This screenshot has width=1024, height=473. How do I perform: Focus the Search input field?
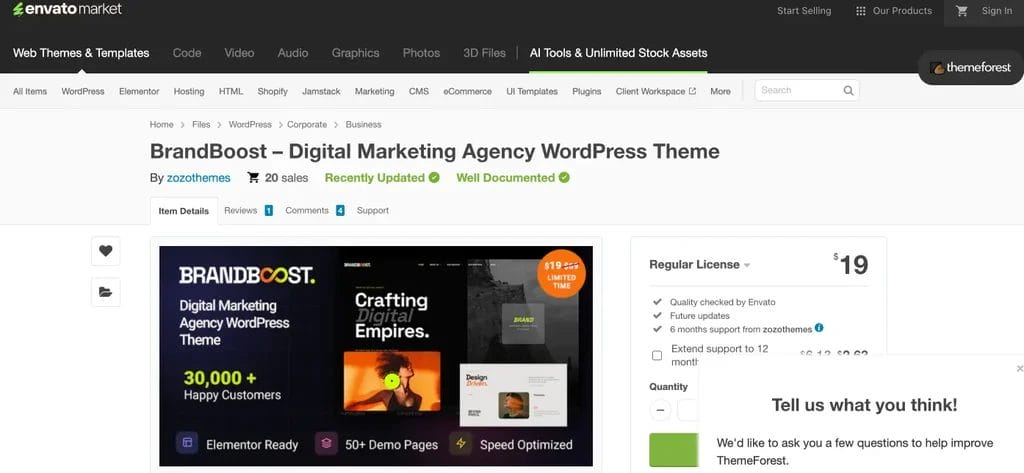pyautogui.click(x=798, y=91)
